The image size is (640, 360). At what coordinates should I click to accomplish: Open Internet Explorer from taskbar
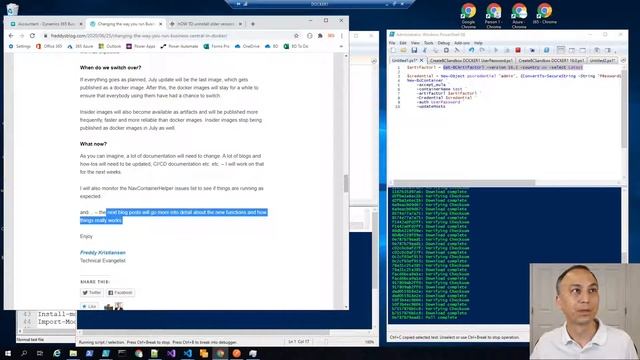57,353
